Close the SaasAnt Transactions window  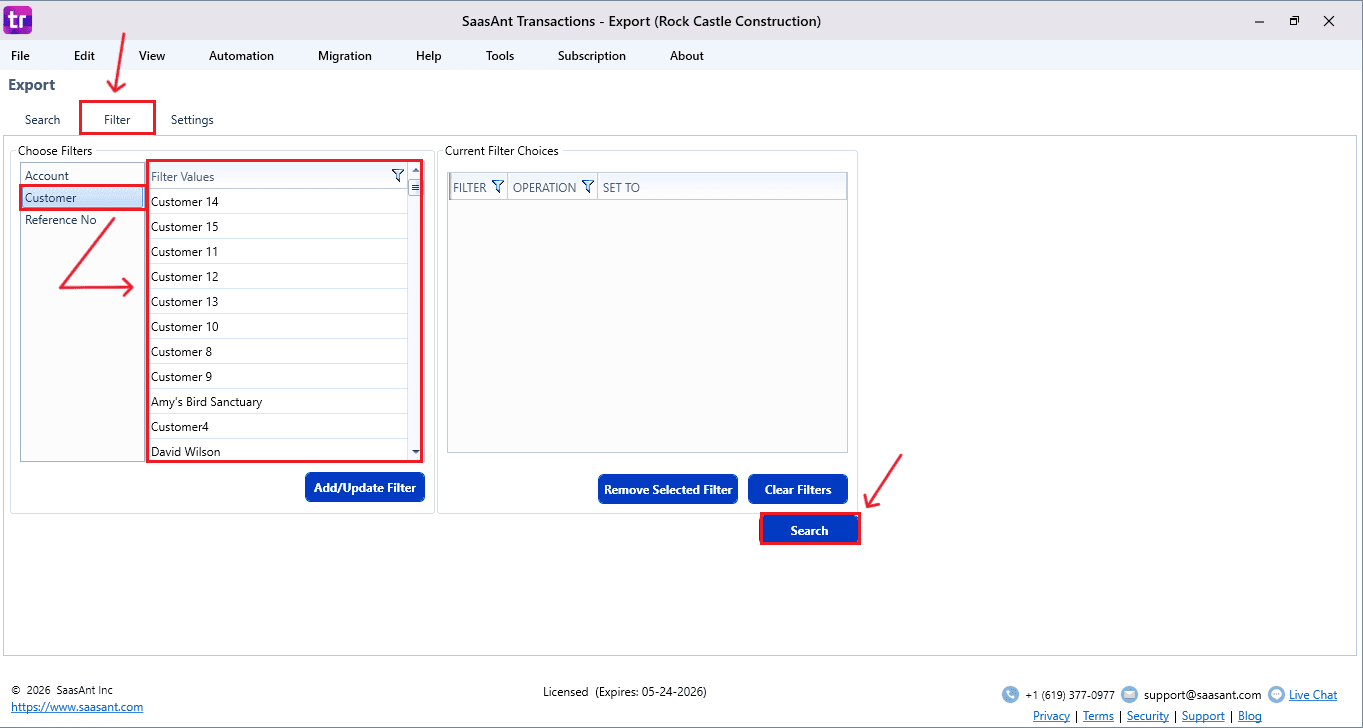point(1329,20)
